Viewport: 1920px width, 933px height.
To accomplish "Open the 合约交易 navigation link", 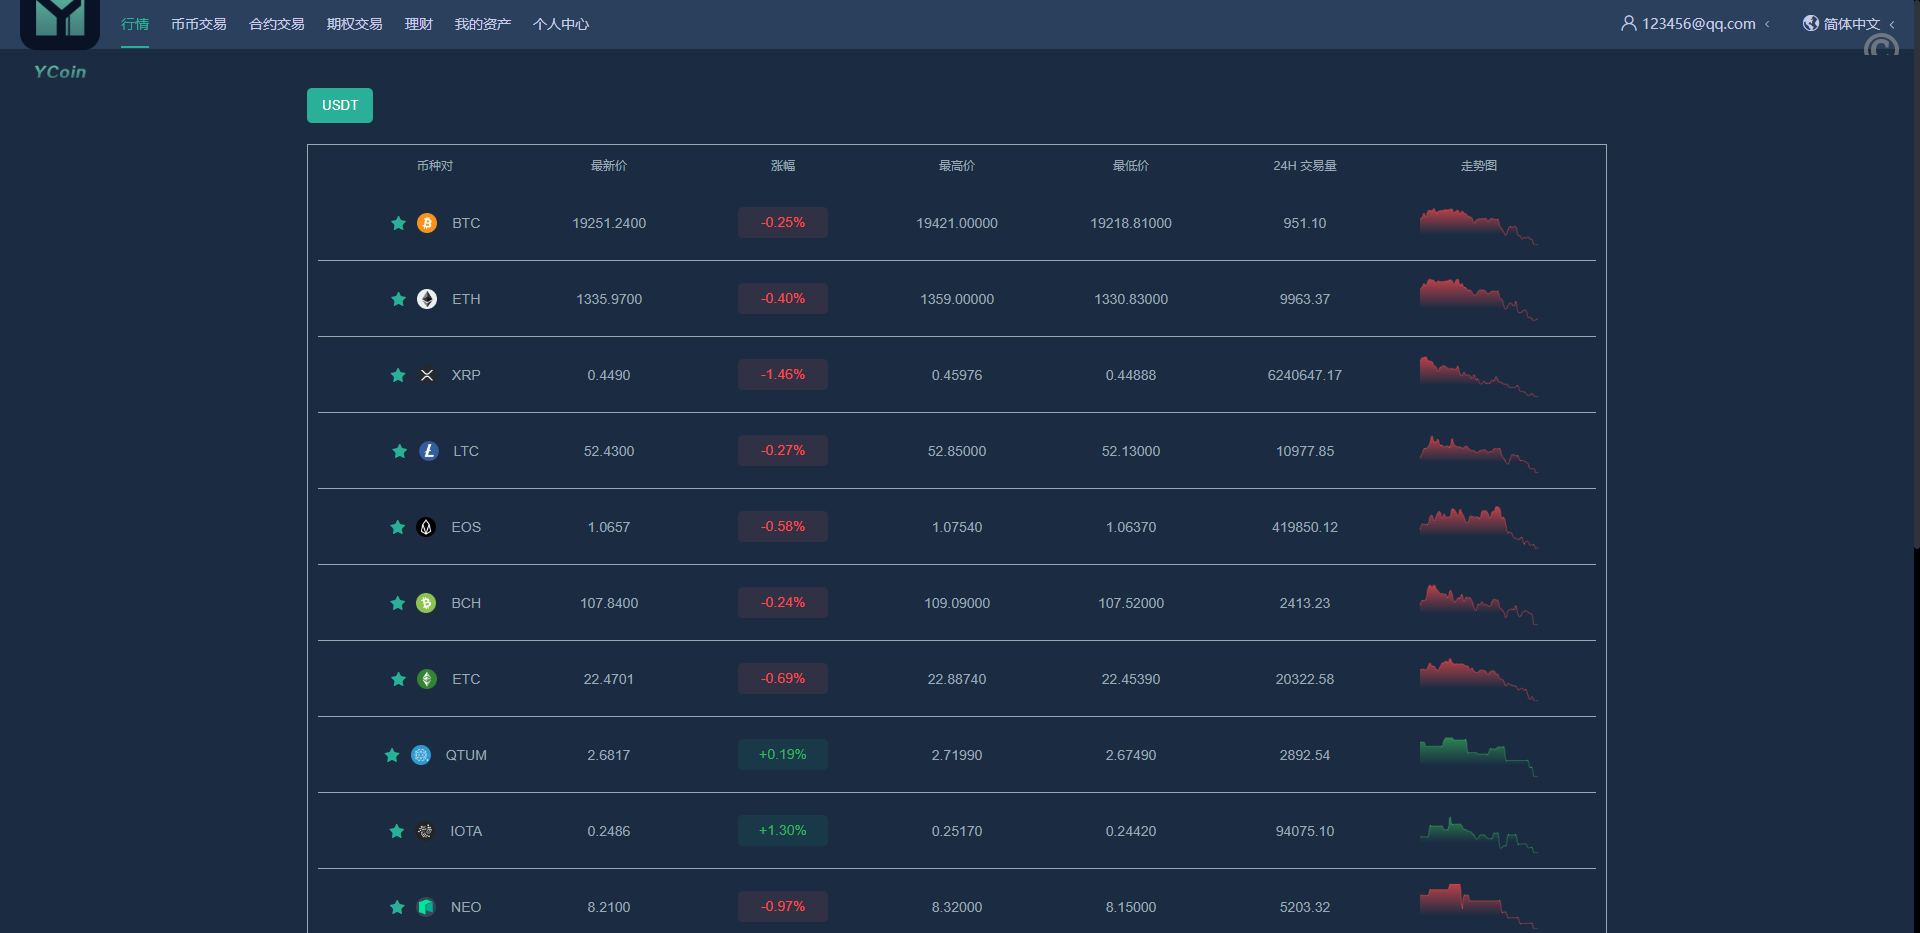I will (276, 24).
